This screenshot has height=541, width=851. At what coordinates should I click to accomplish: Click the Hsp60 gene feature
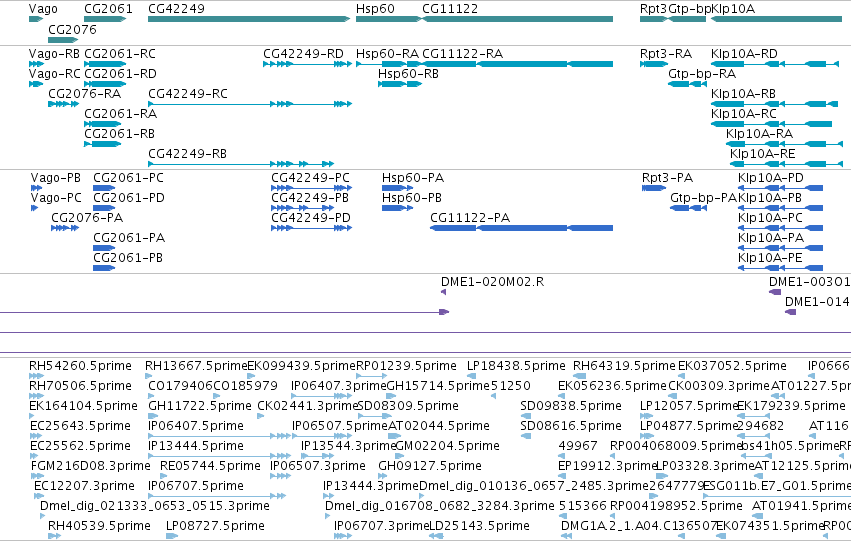point(389,19)
